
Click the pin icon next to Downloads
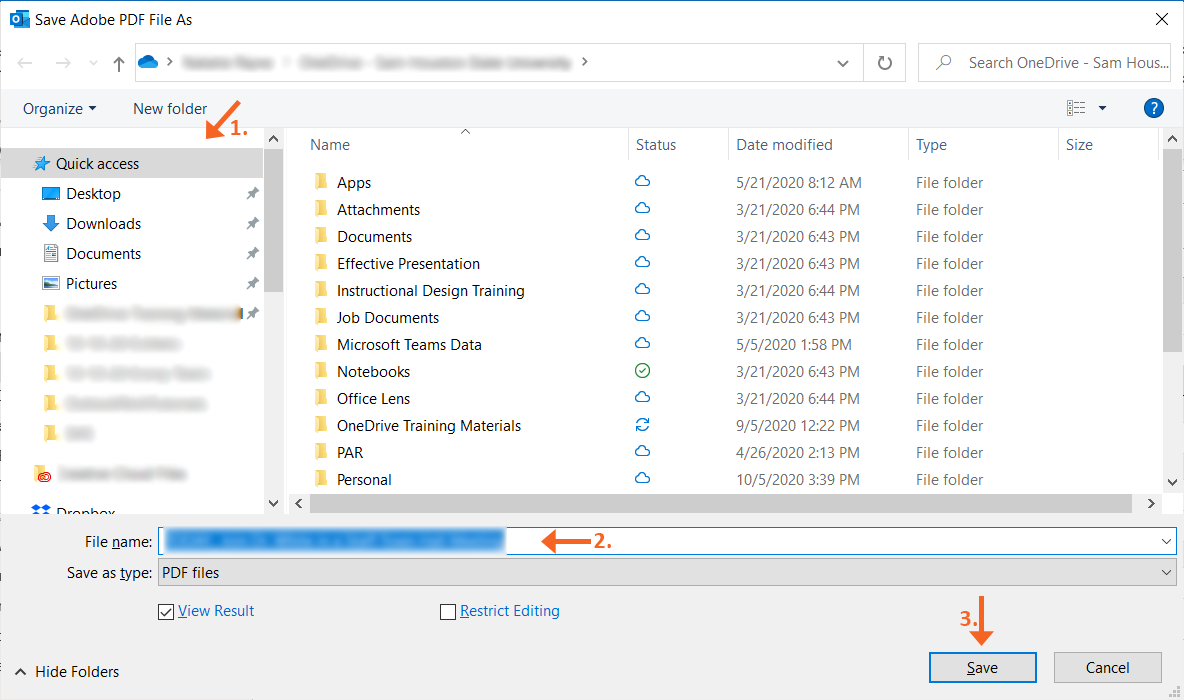click(252, 223)
